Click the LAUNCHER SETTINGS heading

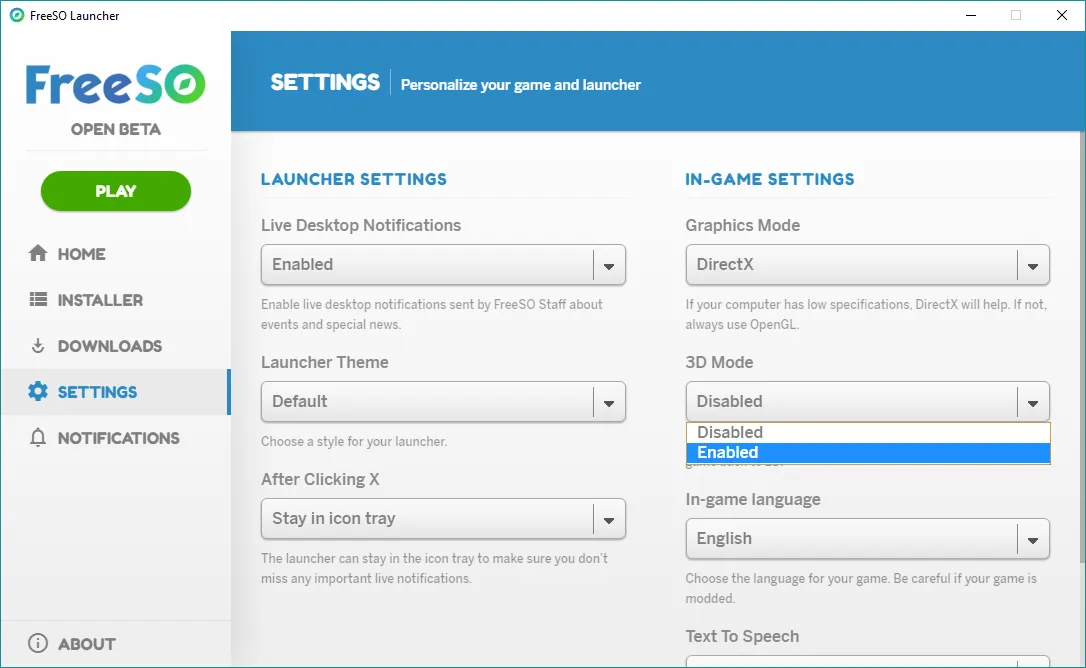pos(354,179)
